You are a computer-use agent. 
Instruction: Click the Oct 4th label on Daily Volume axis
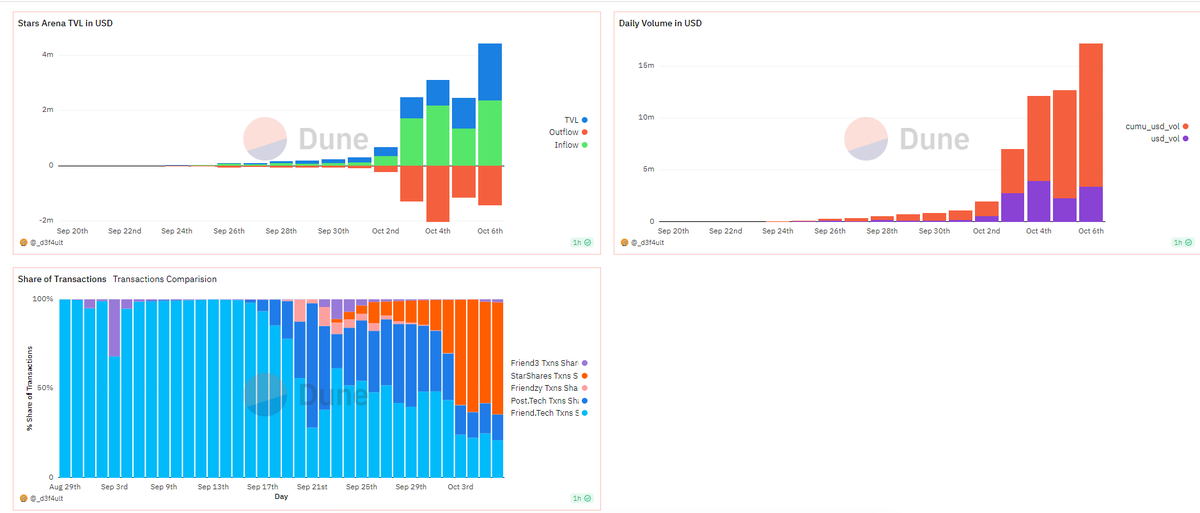[x=1039, y=230]
